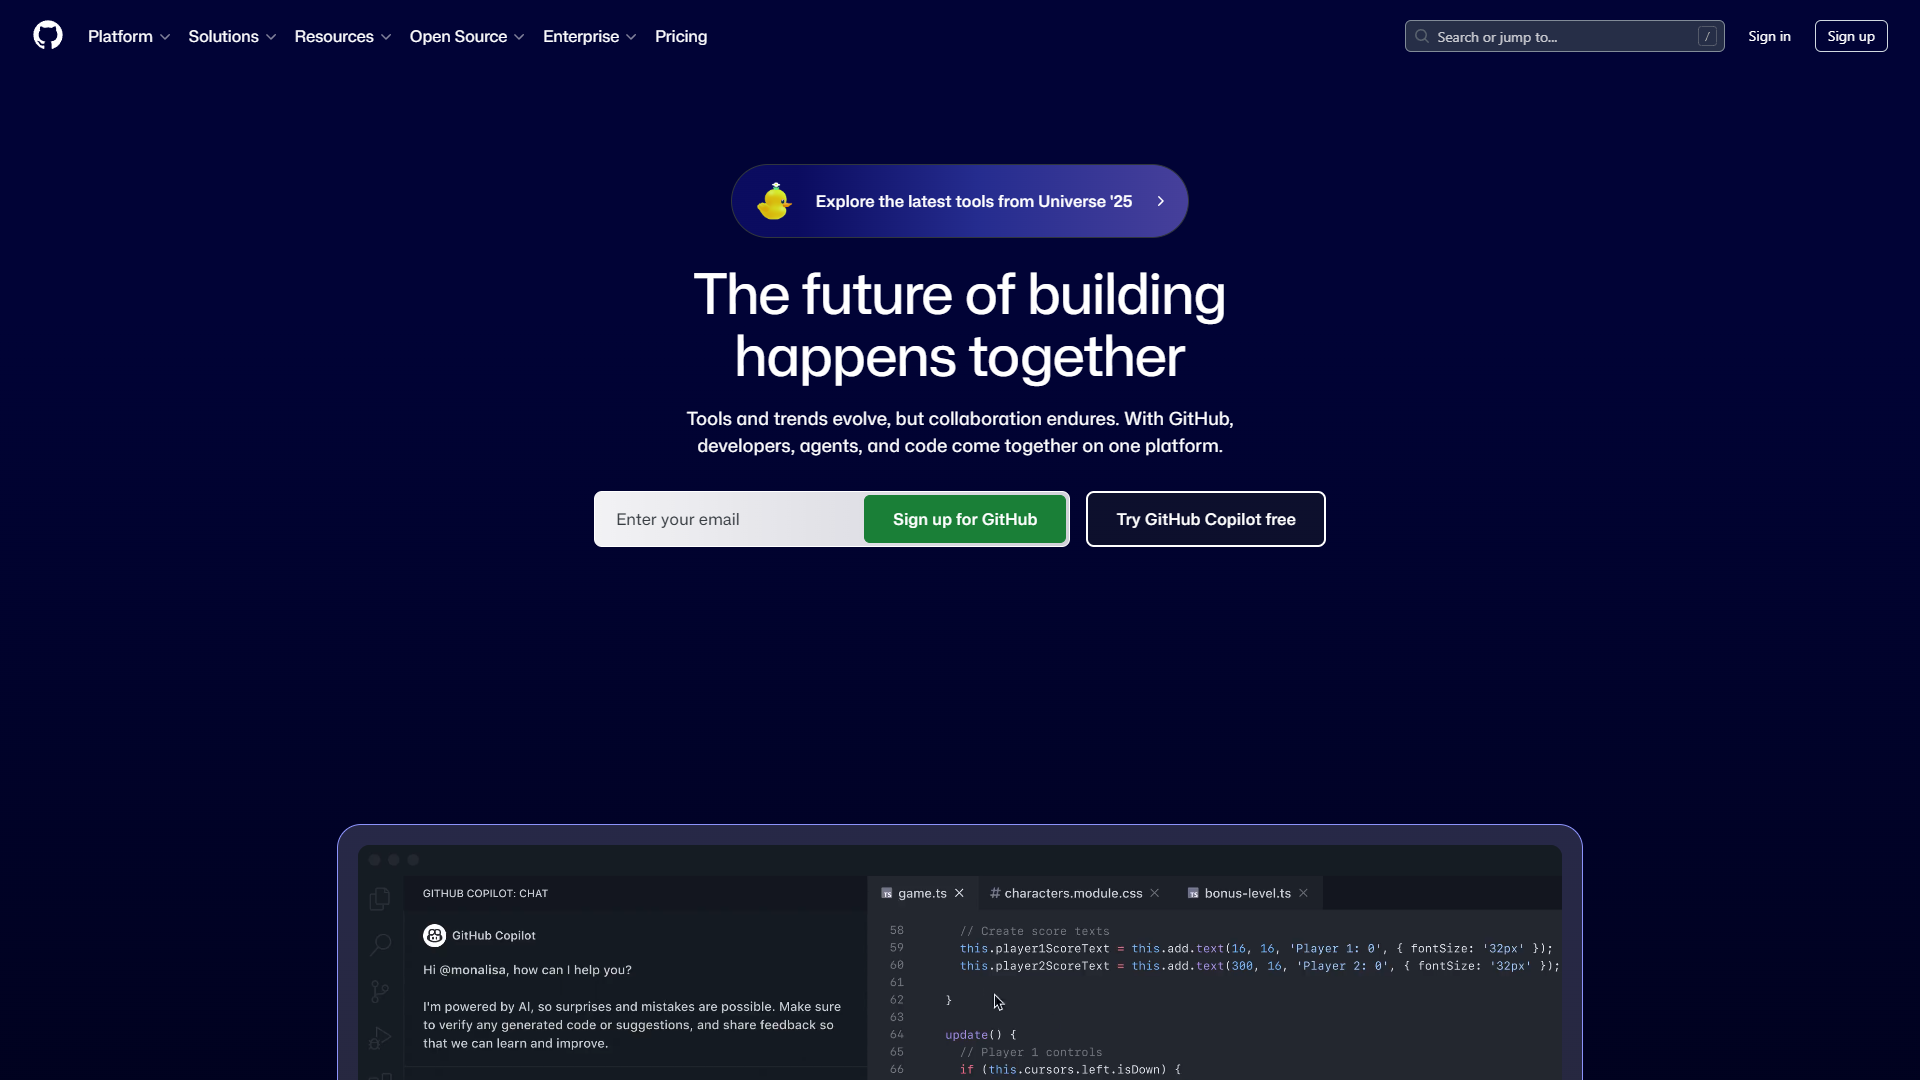The height and width of the screenshot is (1080, 1920).
Task: Click the GitHub logo in the navbar
Action: point(47,35)
